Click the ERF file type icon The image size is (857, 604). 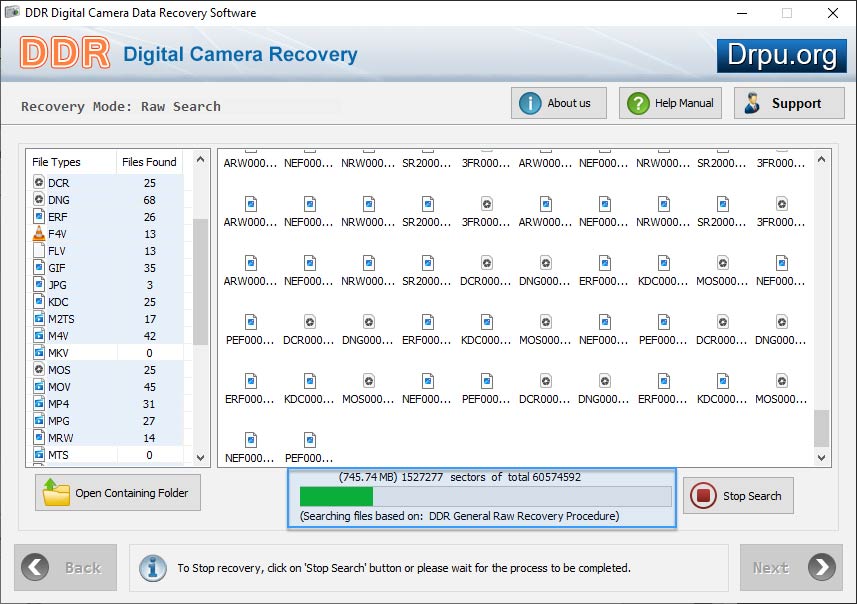(x=39, y=216)
